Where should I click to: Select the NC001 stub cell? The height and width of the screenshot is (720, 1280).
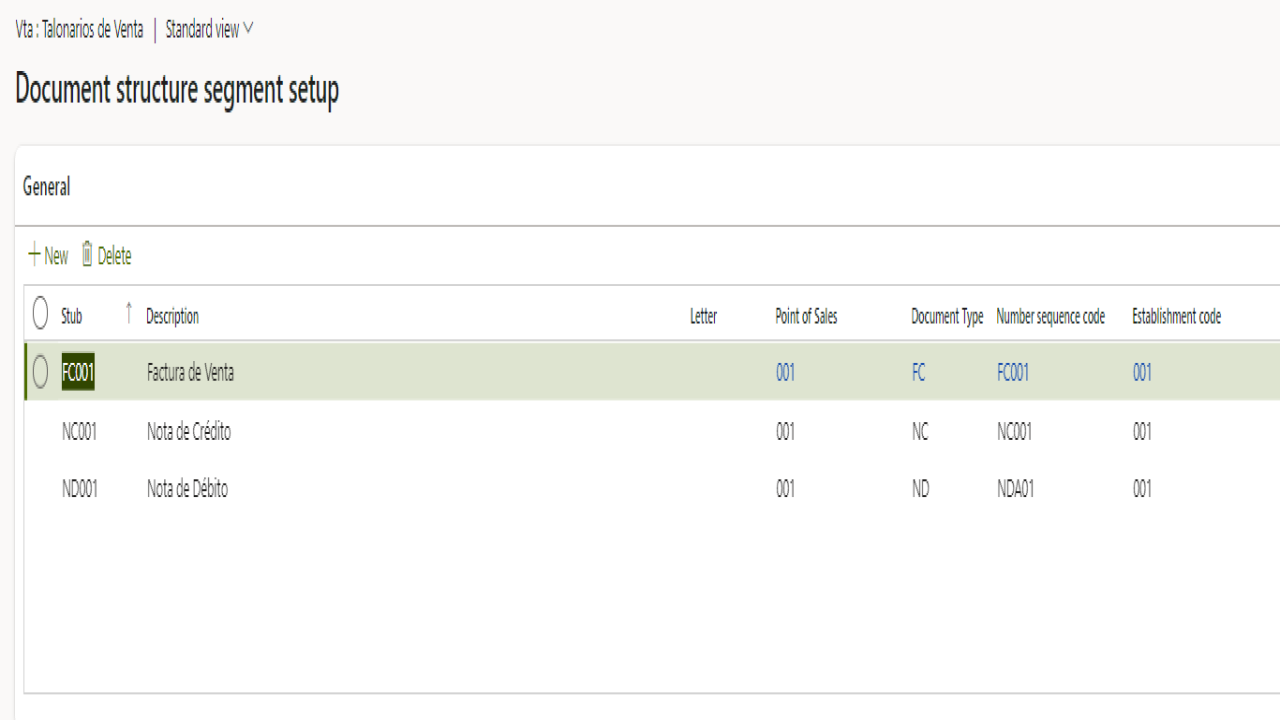79,432
